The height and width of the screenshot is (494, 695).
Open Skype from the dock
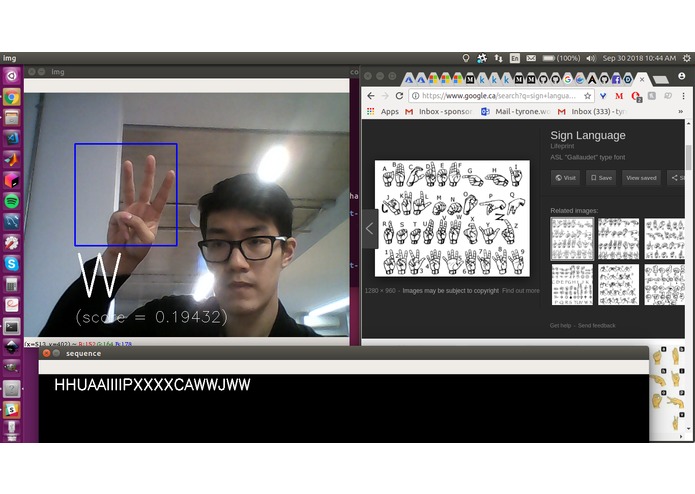pos(12,264)
